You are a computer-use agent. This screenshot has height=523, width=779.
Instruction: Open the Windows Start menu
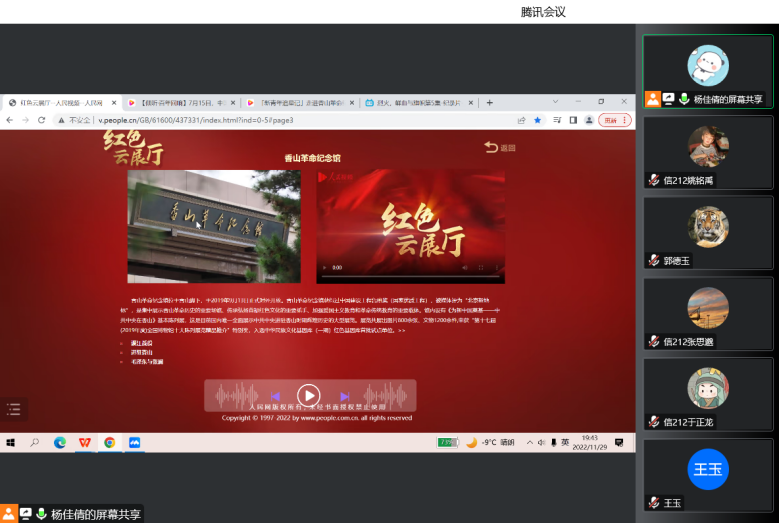tap(11, 442)
